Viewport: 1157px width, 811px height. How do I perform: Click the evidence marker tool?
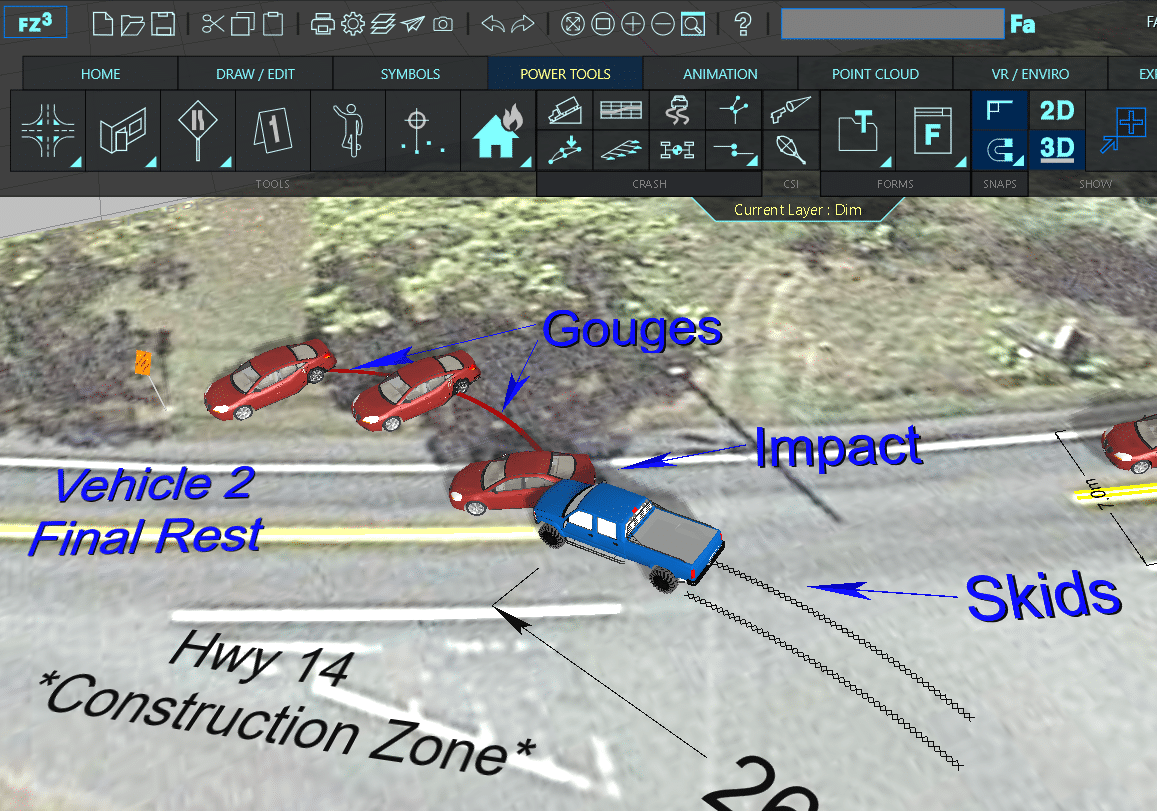[272, 131]
